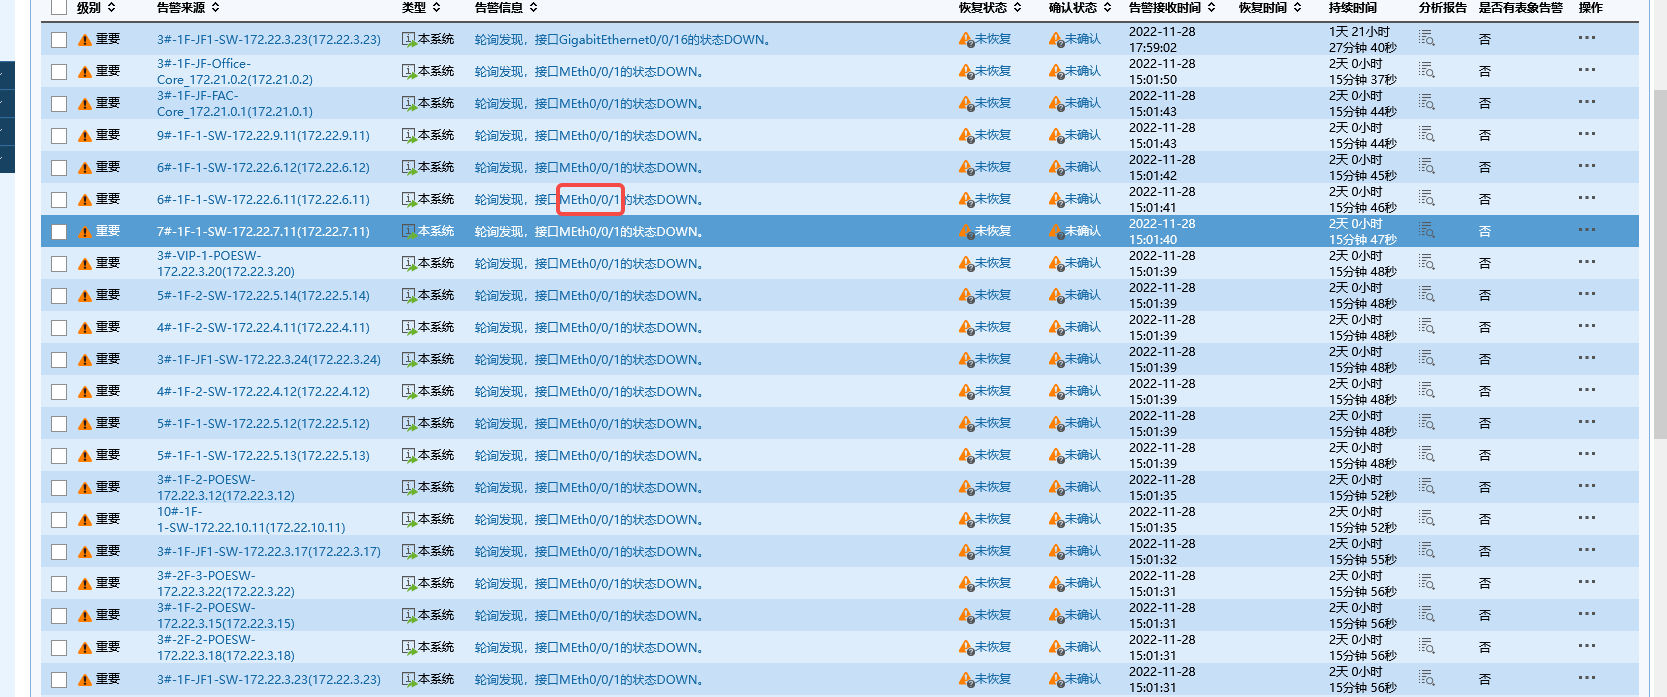1667x697 pixels.
Task: Open analysis report icon for 172.22.10.11 row
Action: tap(1427, 518)
